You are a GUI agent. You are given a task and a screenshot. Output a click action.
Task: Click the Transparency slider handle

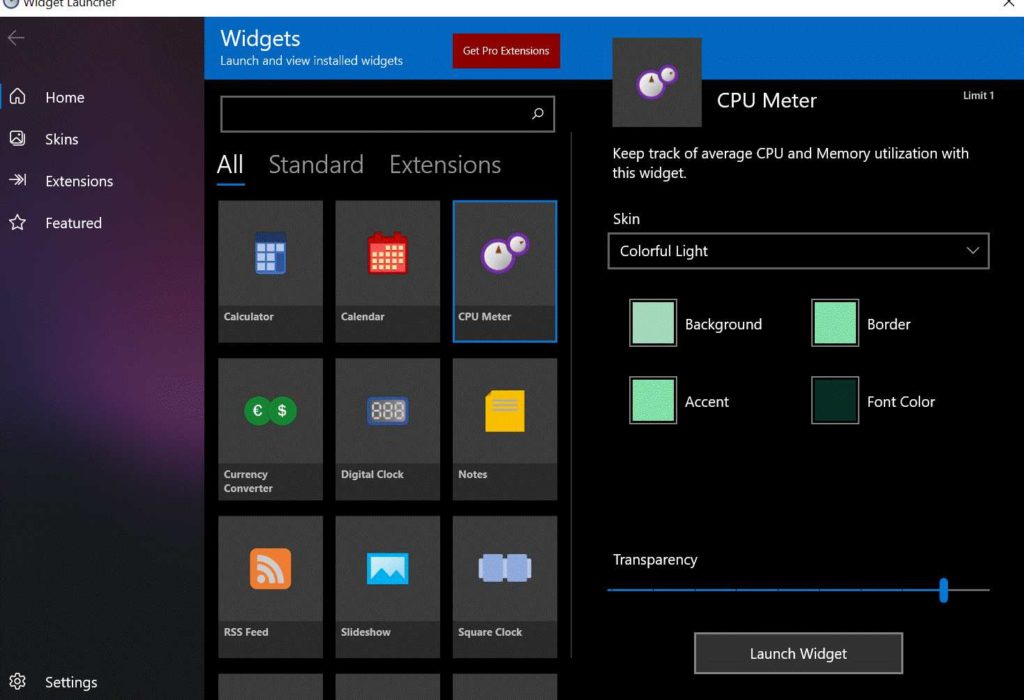coord(943,590)
